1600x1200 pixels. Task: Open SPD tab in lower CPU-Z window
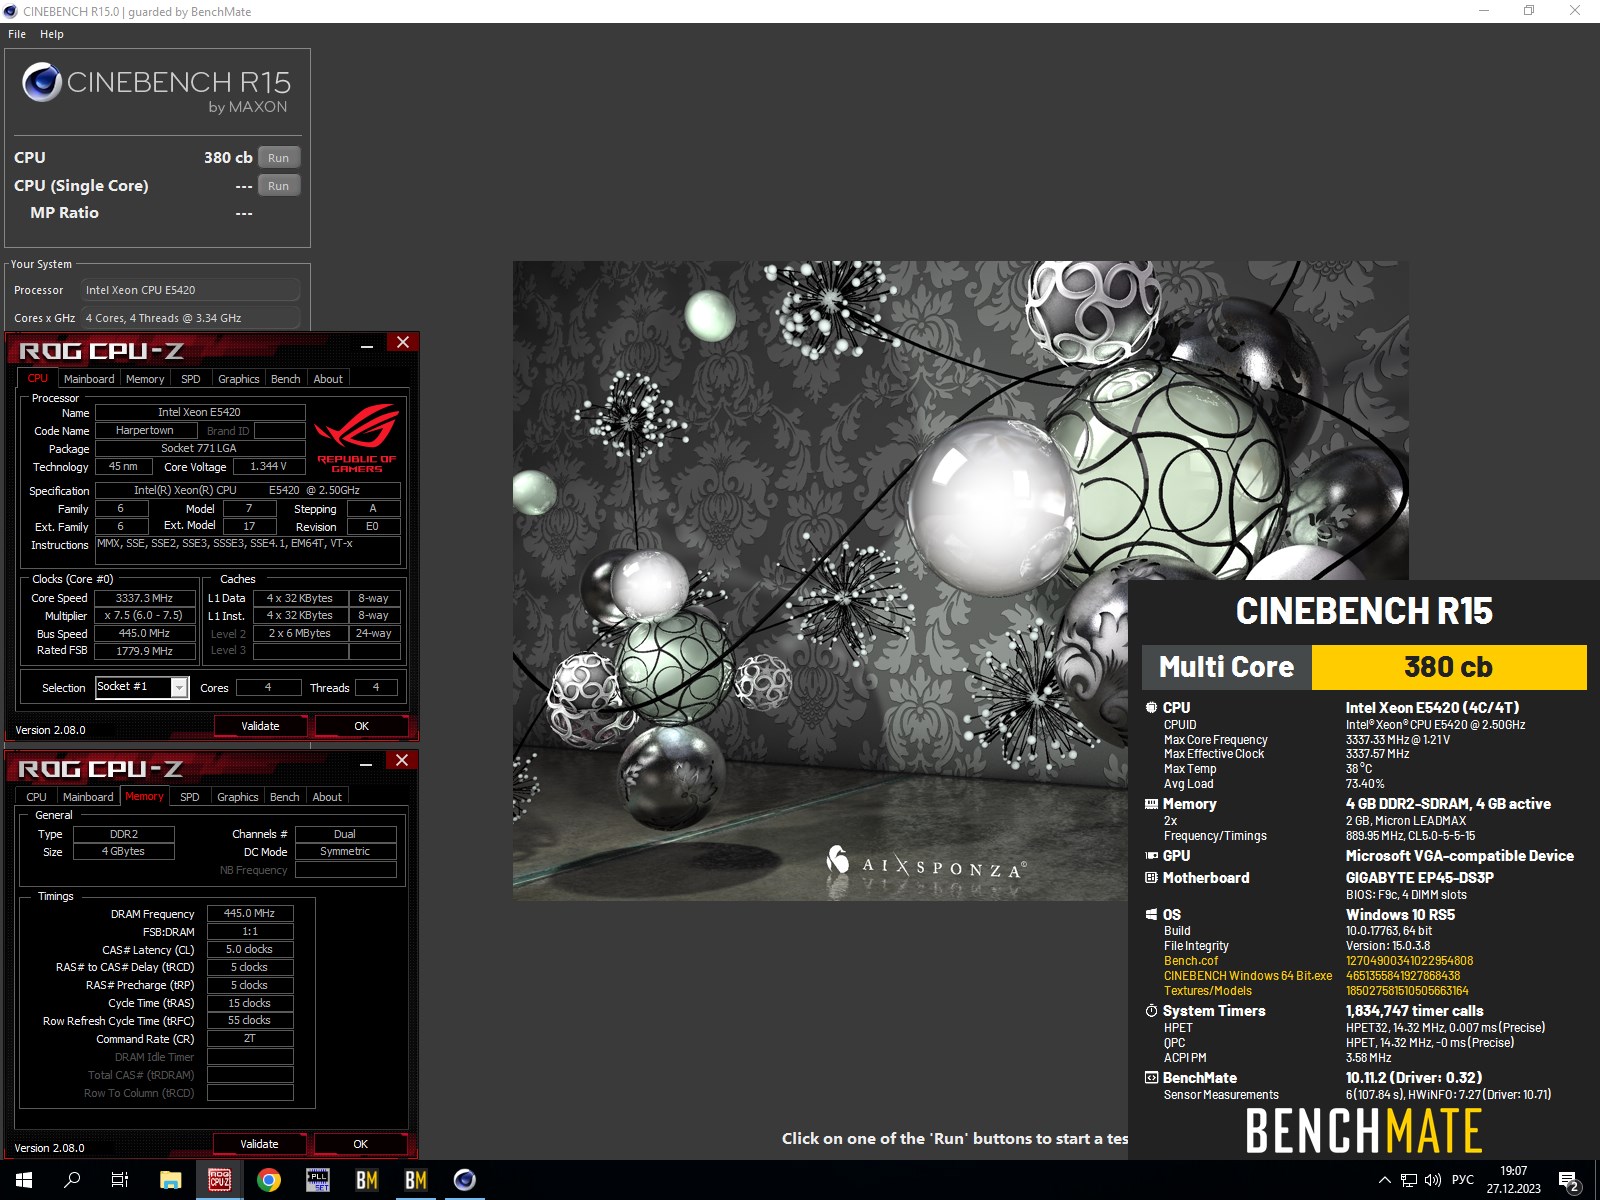(x=190, y=797)
